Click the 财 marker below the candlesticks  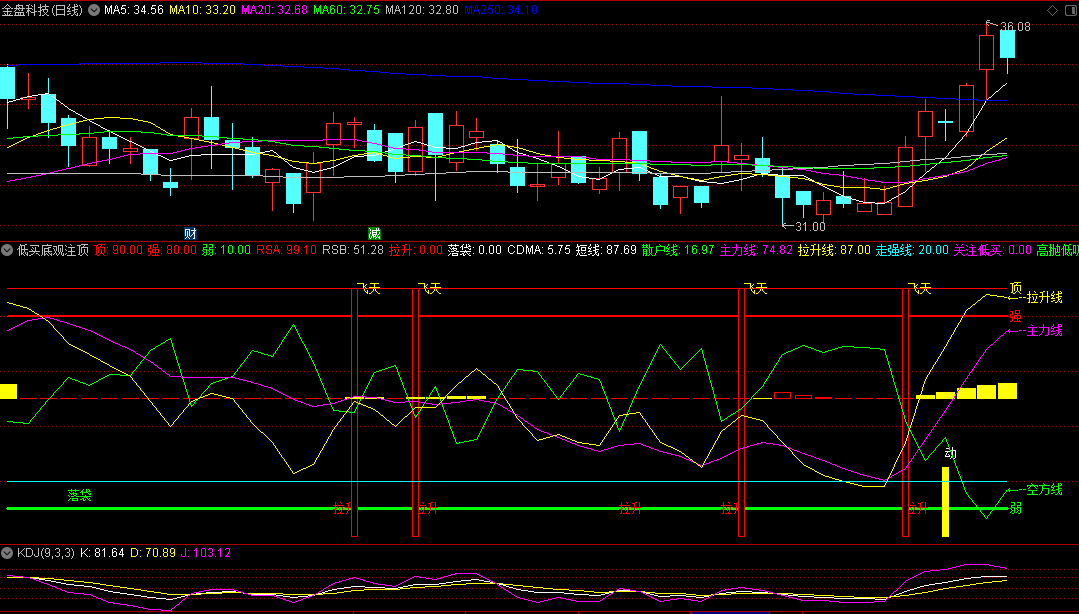click(x=191, y=233)
